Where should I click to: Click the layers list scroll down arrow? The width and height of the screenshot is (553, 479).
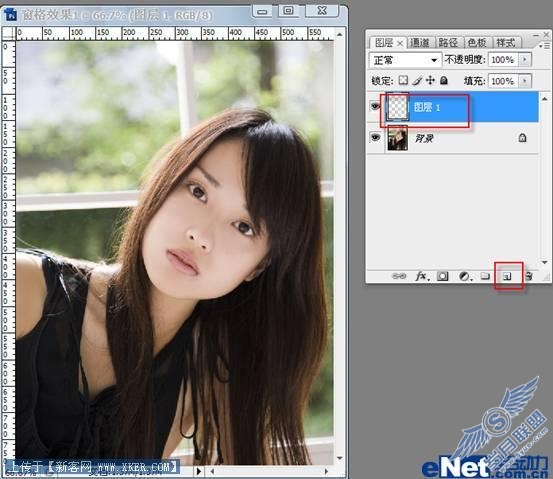pyautogui.click(x=545, y=262)
